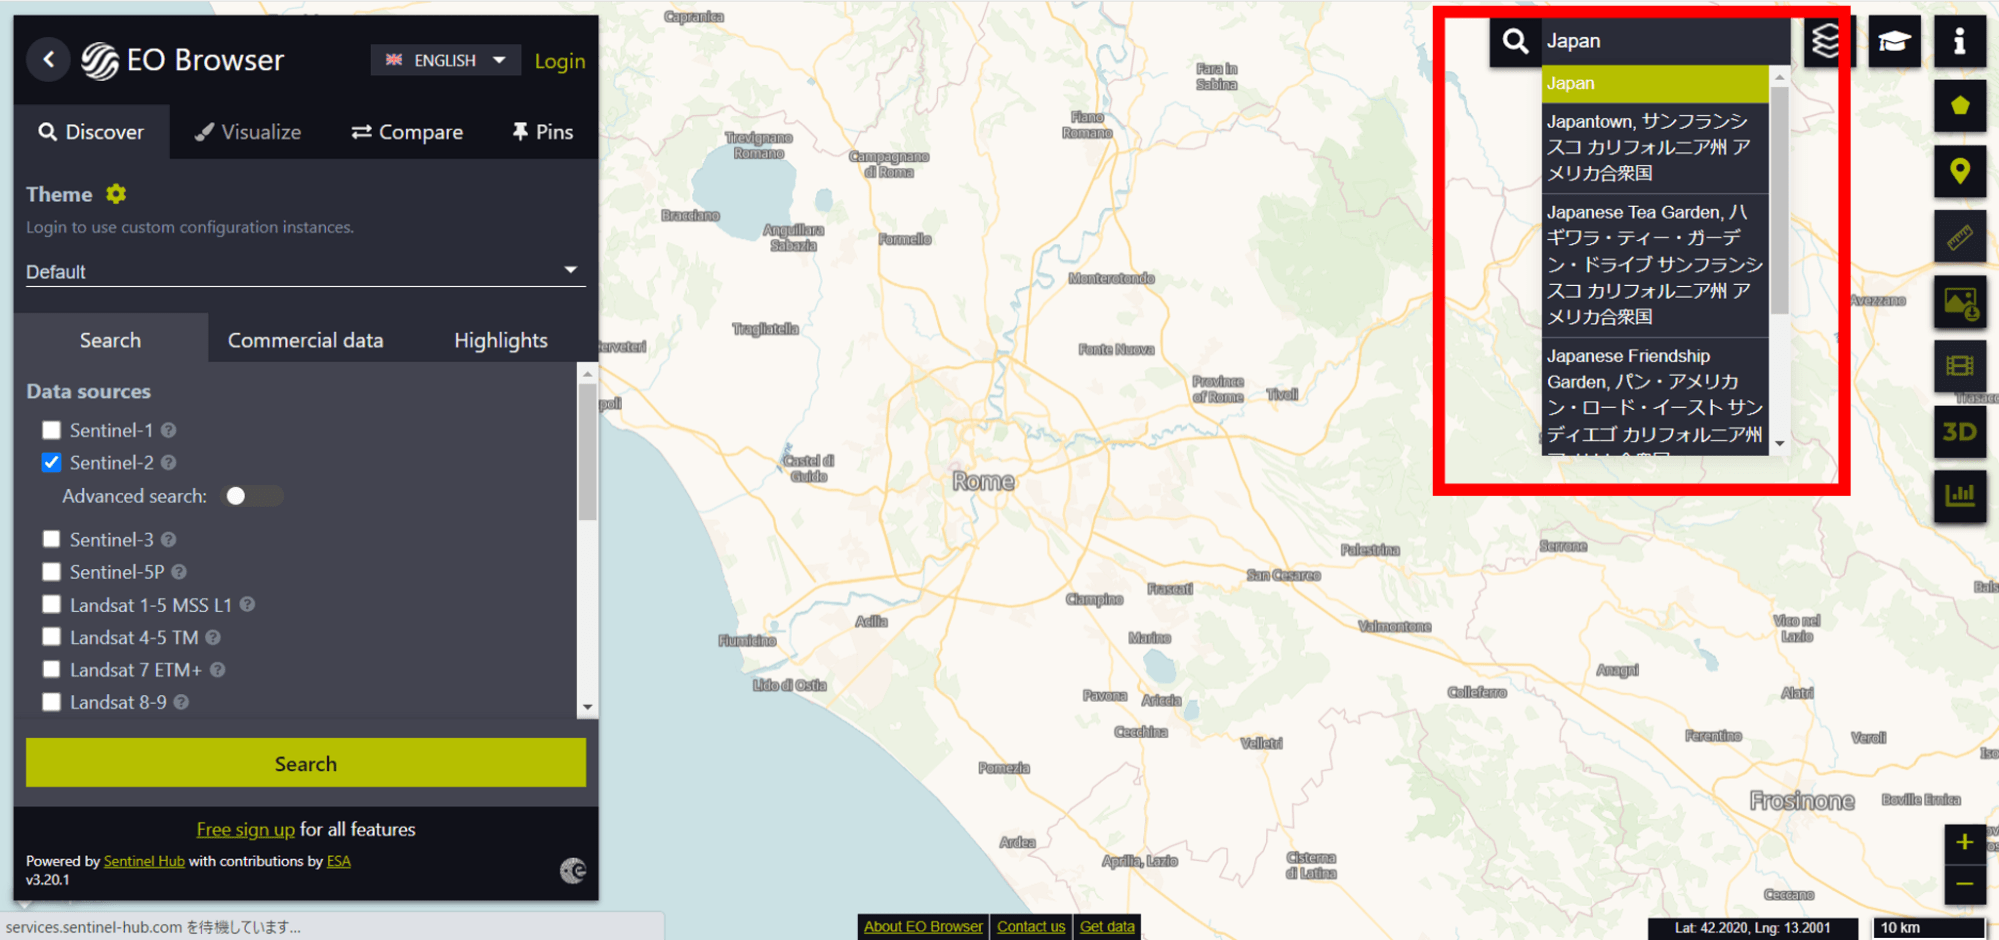This screenshot has height=940, width=1999.
Task: Click the Login link
Action: (560, 61)
